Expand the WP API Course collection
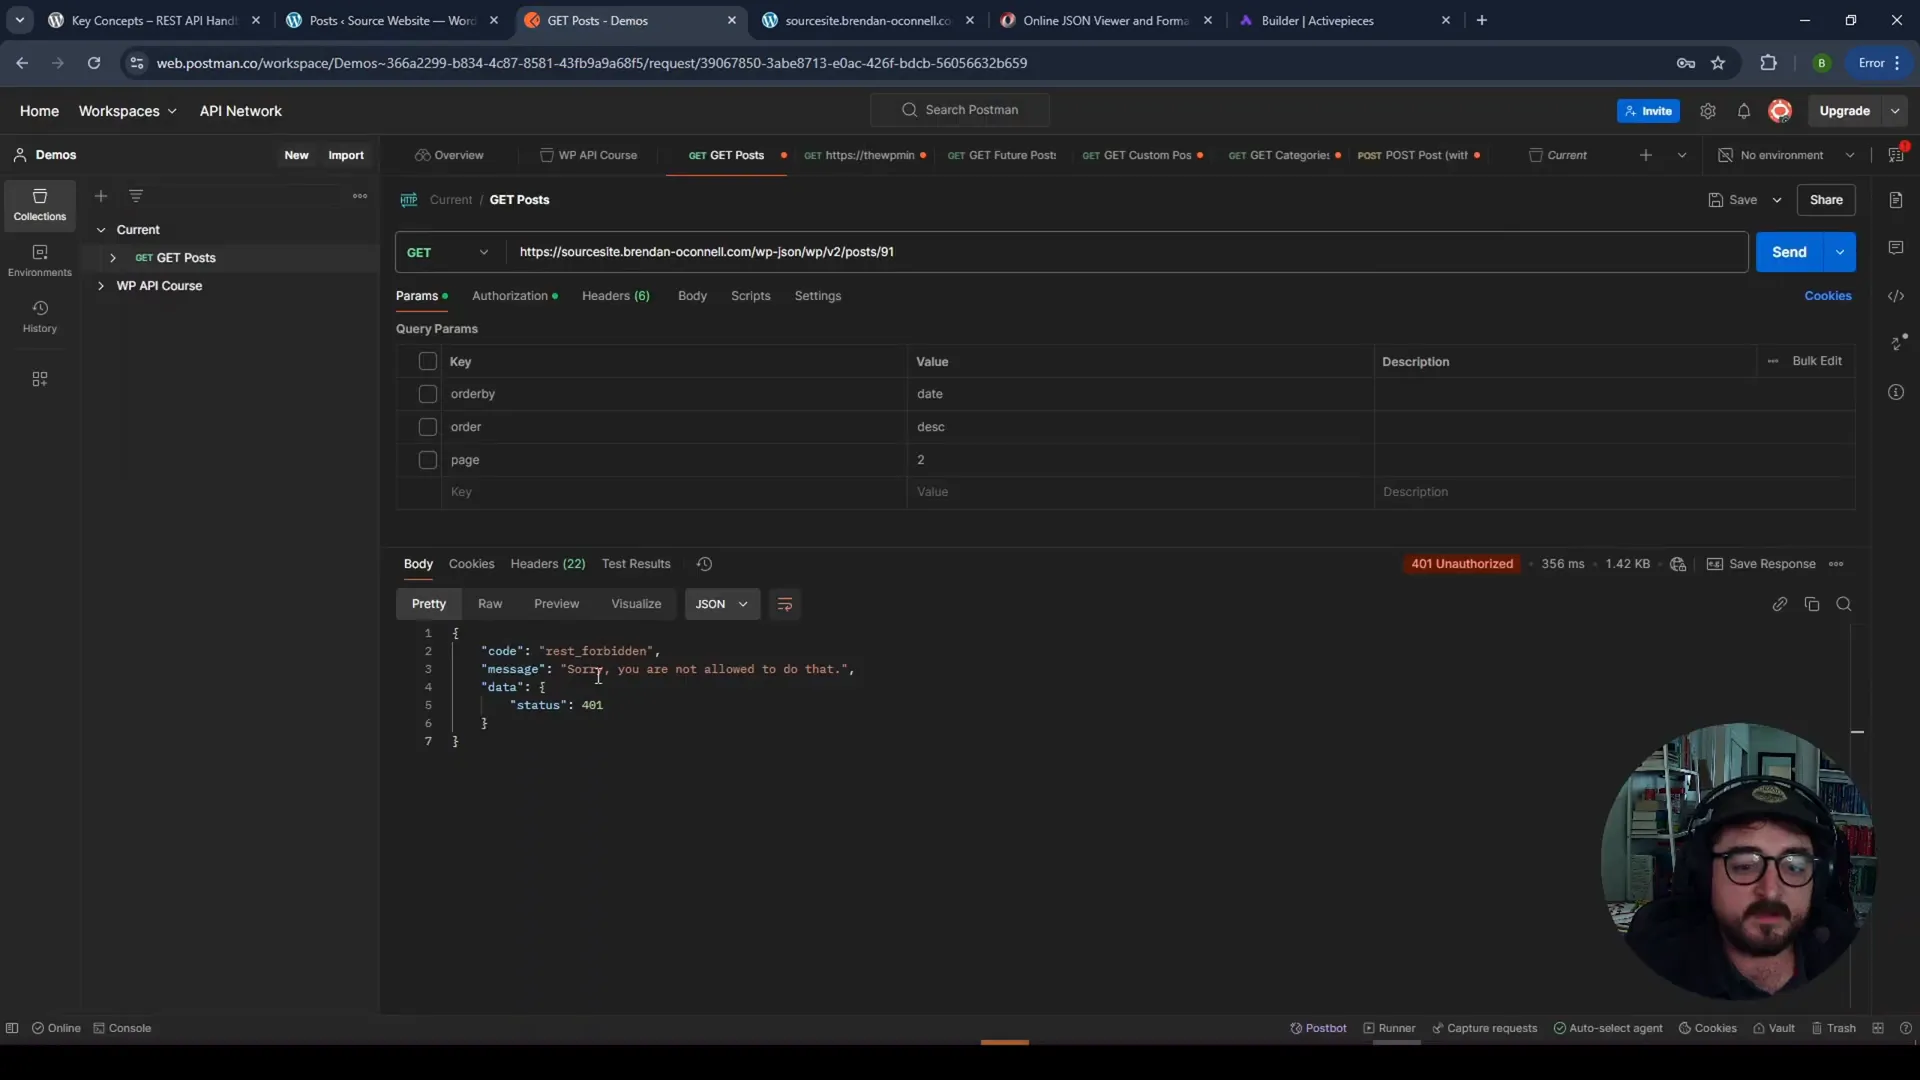This screenshot has height=1080, width=1920. [x=101, y=286]
